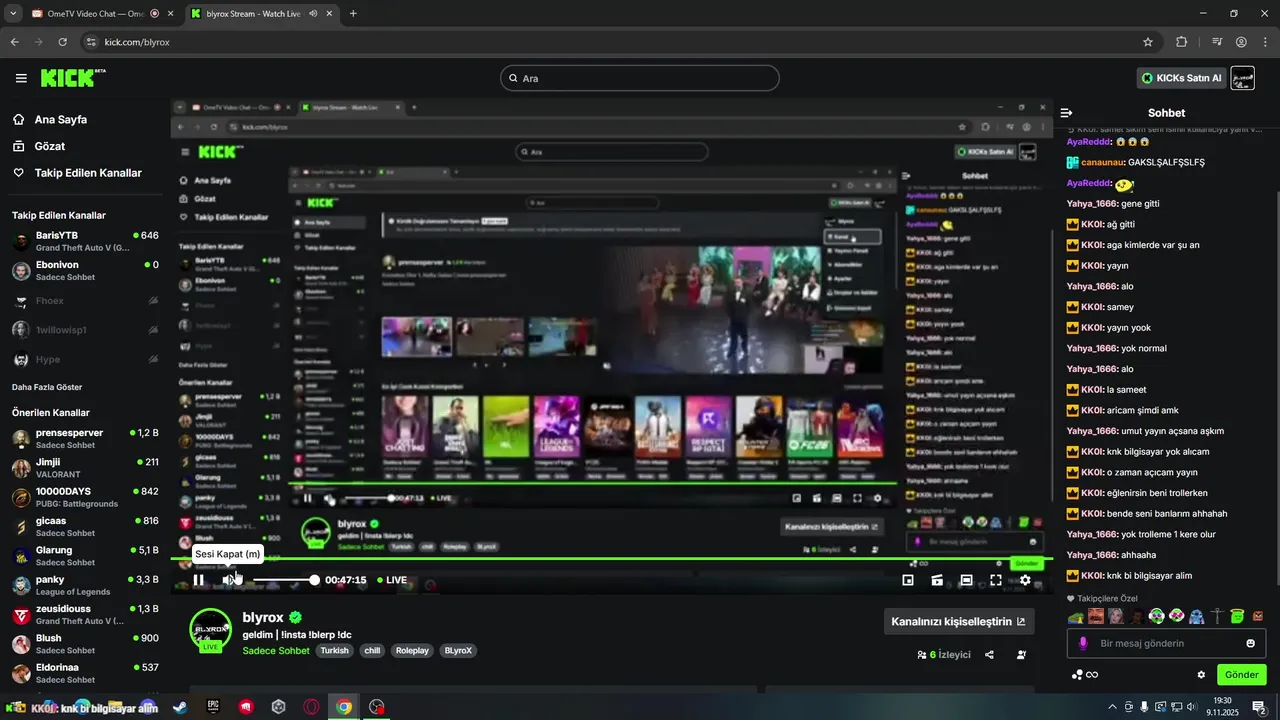Select the BLyroX tag
Image resolution: width=1280 pixels, height=720 pixels.
click(458, 650)
